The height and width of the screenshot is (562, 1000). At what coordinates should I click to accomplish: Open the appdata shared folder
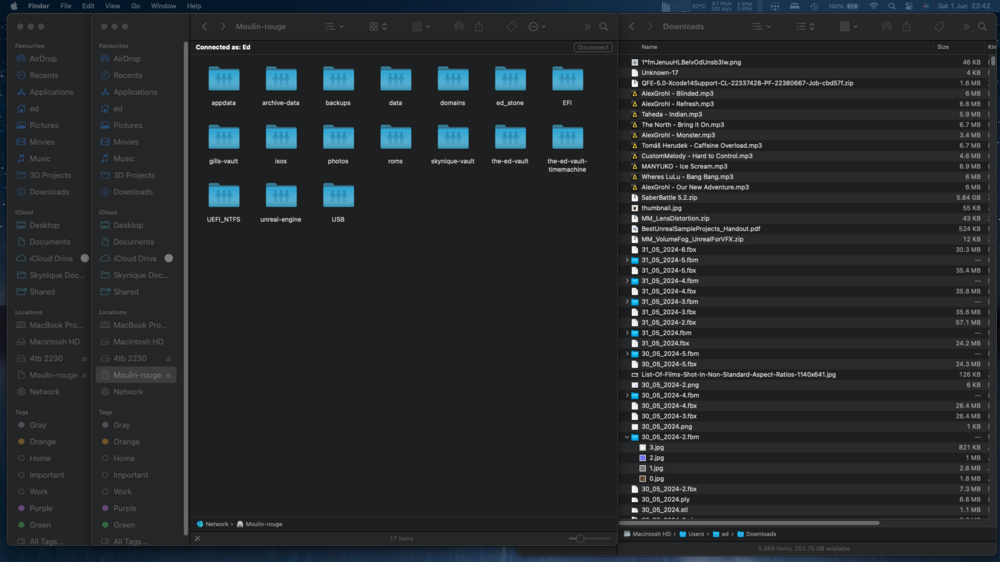(224, 79)
